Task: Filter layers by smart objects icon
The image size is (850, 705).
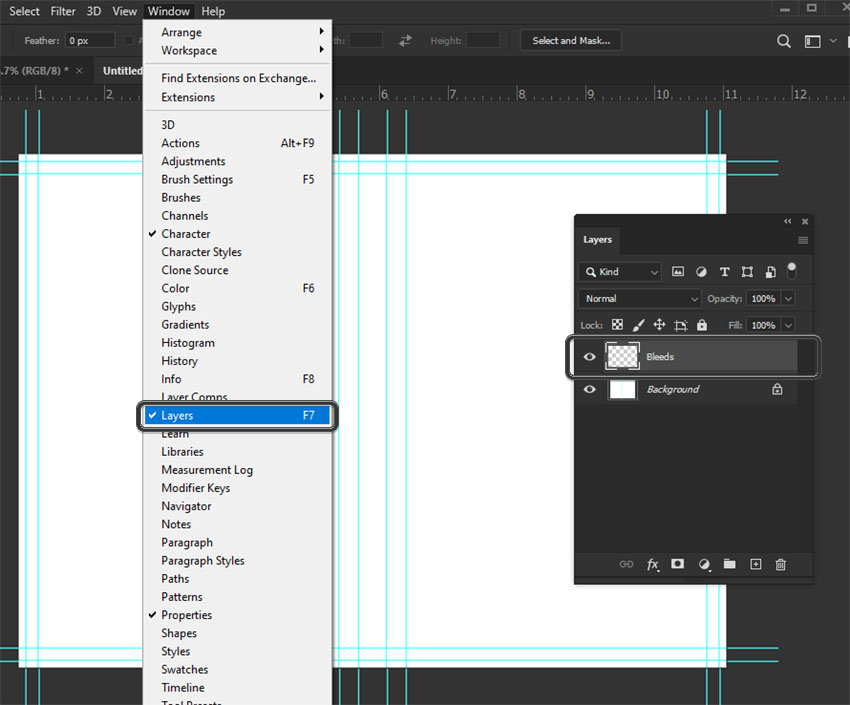Action: click(770, 271)
